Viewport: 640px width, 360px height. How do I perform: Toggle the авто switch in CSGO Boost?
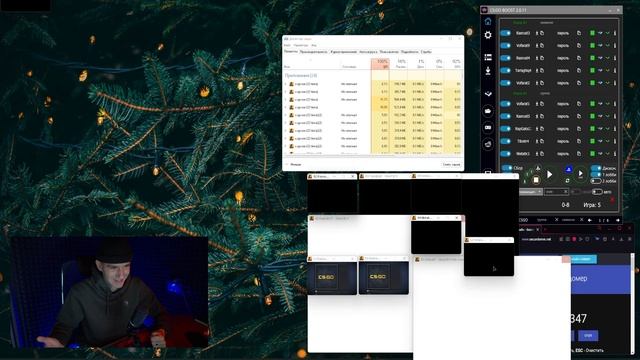point(597,191)
